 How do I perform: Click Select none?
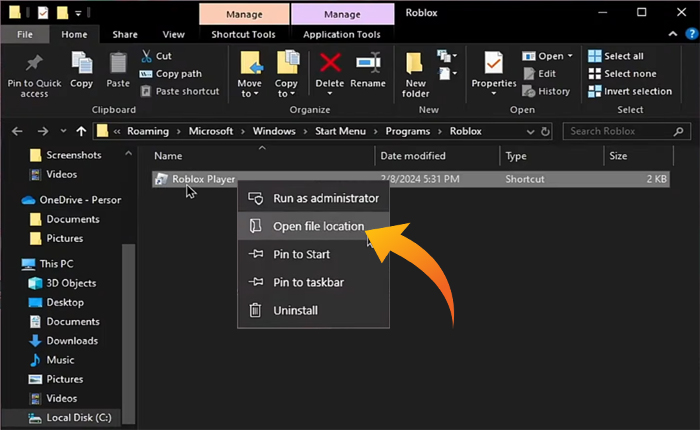[622, 74]
